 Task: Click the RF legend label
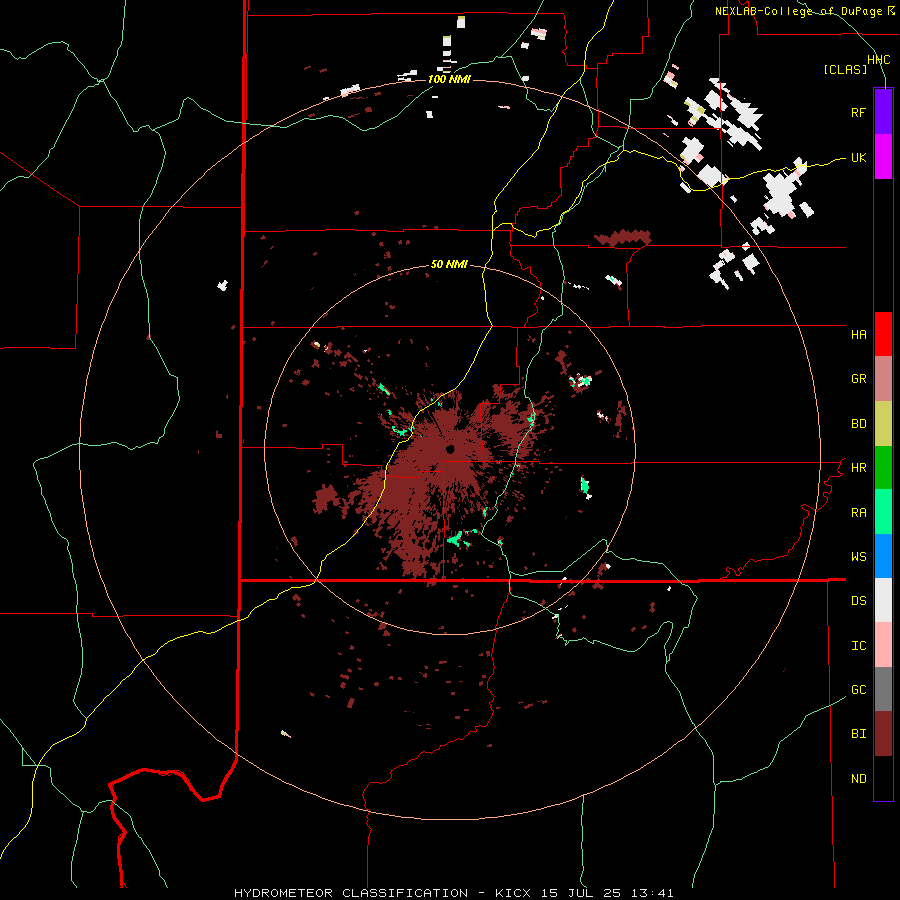(858, 112)
